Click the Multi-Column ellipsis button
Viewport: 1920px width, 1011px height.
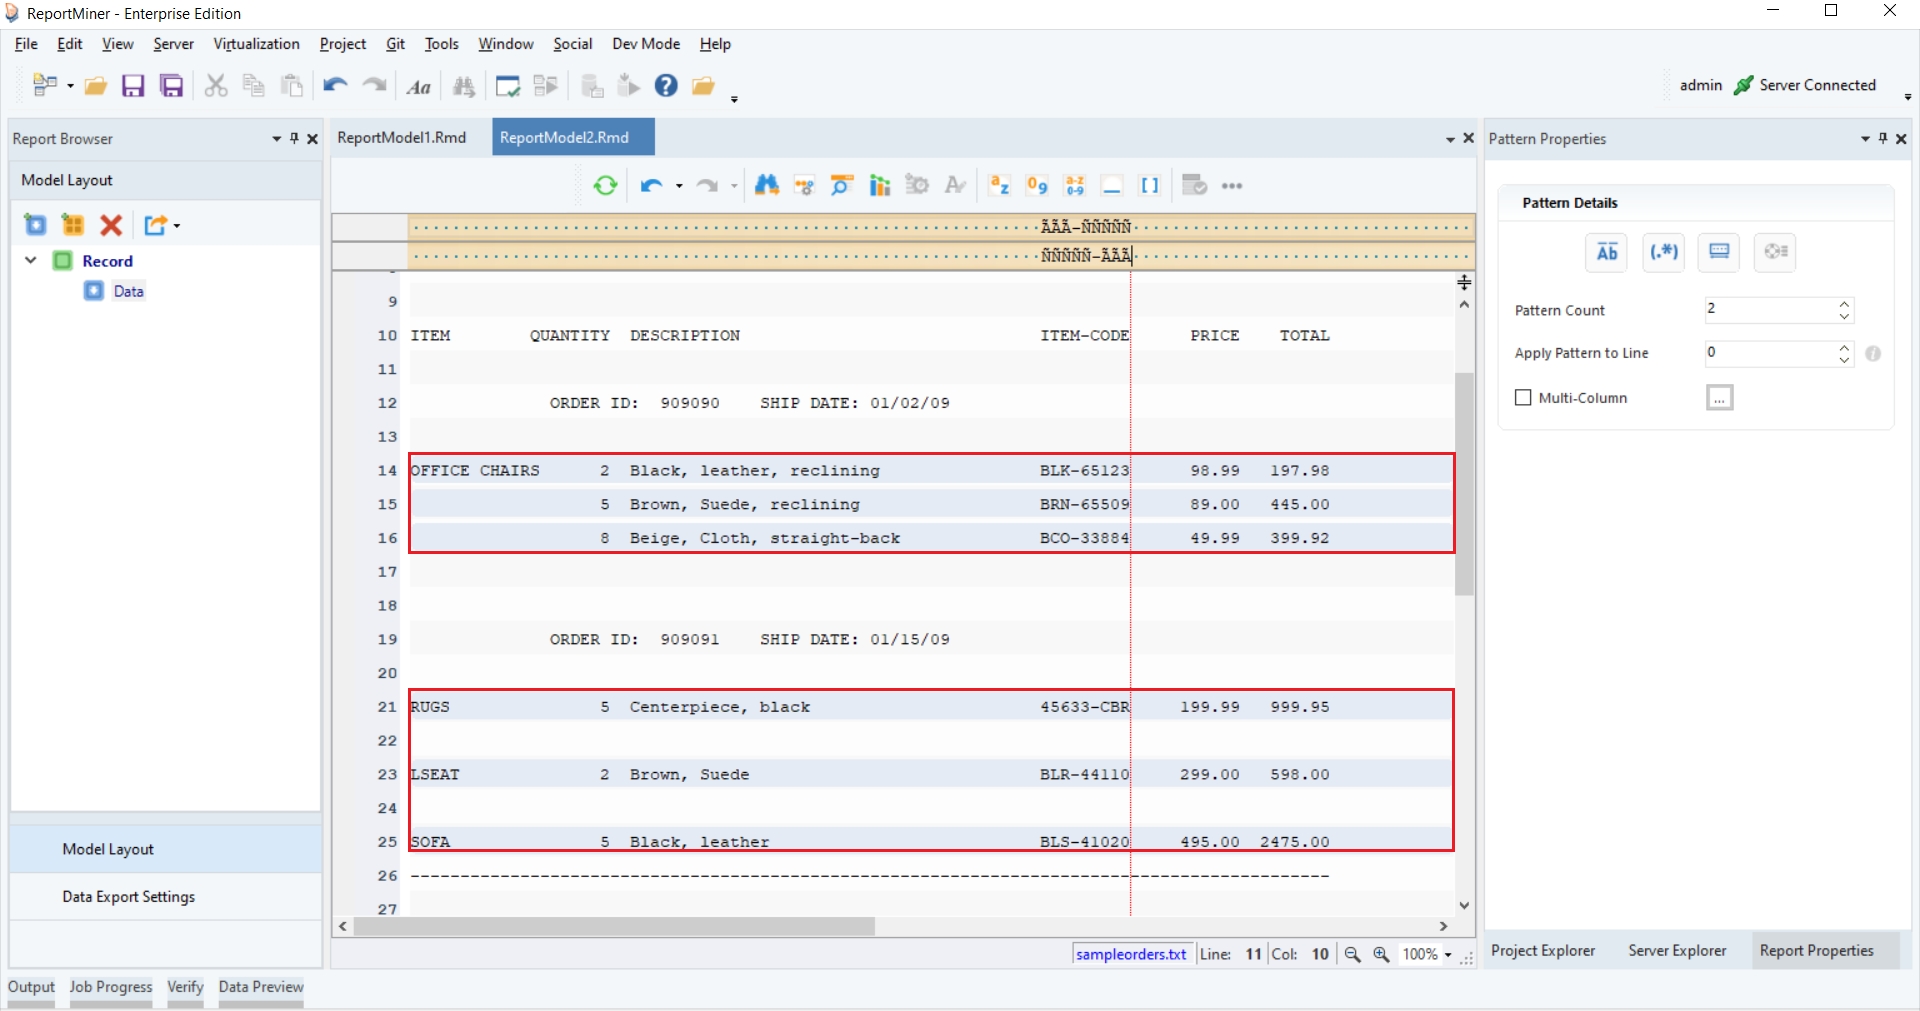(x=1719, y=398)
